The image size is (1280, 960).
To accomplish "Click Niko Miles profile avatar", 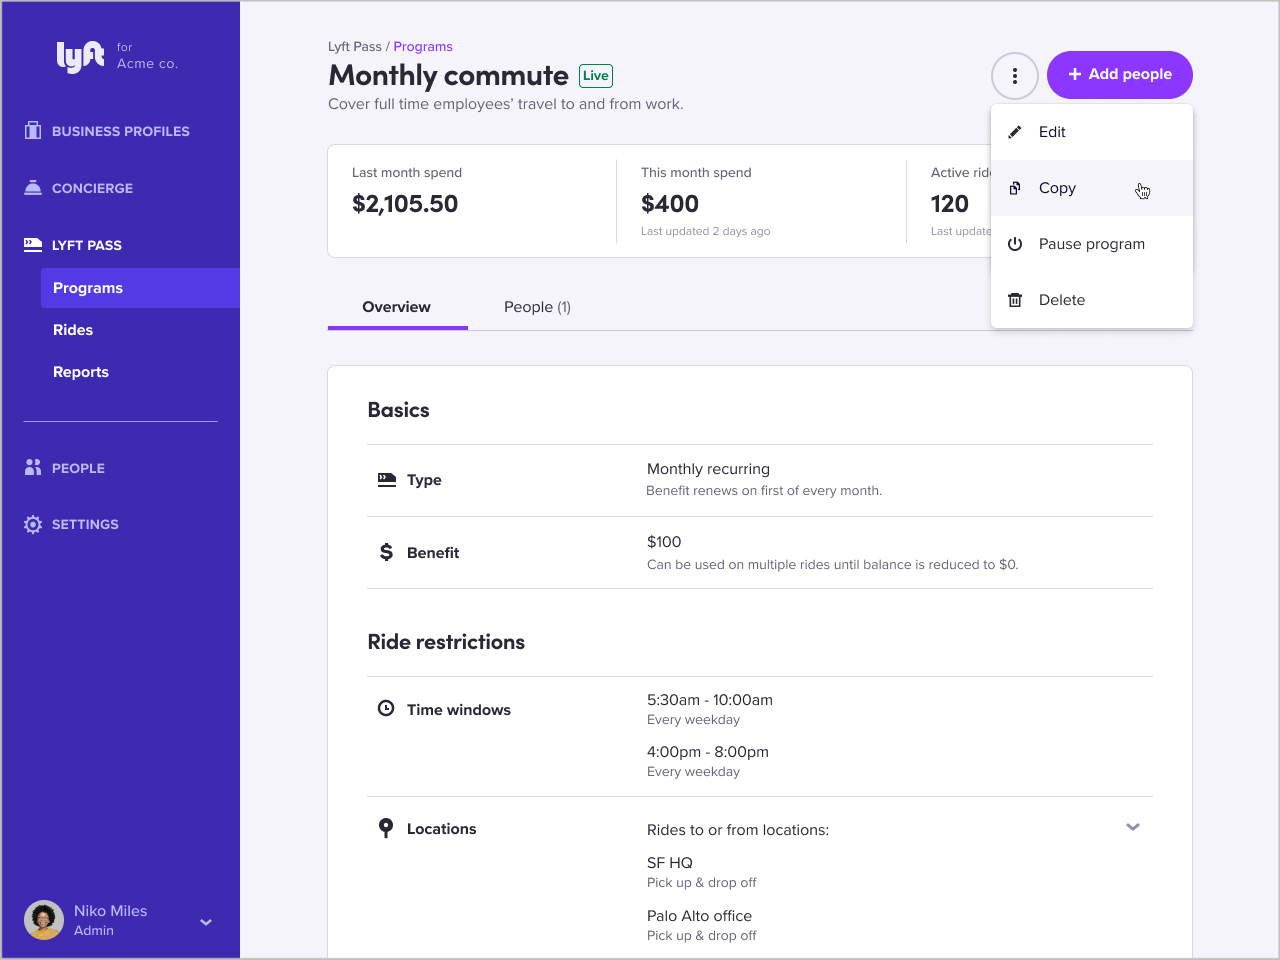I will pyautogui.click(x=44, y=920).
